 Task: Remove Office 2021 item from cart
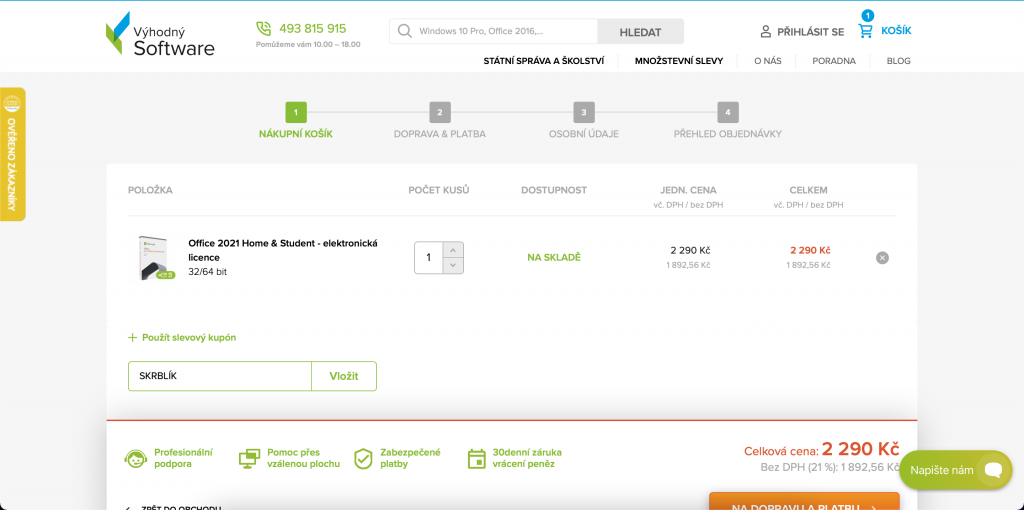point(882,258)
